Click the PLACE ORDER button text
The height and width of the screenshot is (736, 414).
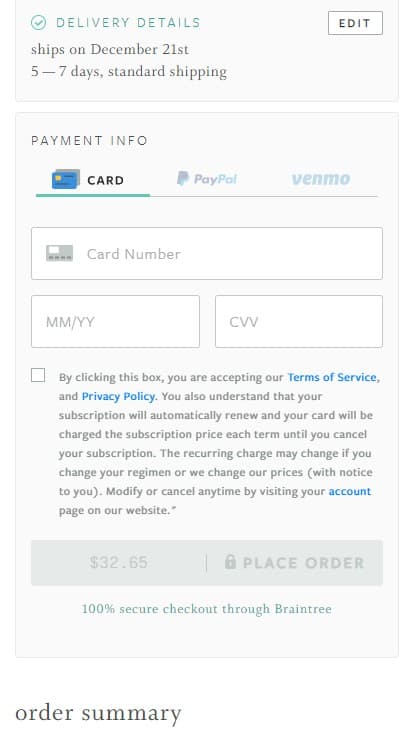coord(303,563)
